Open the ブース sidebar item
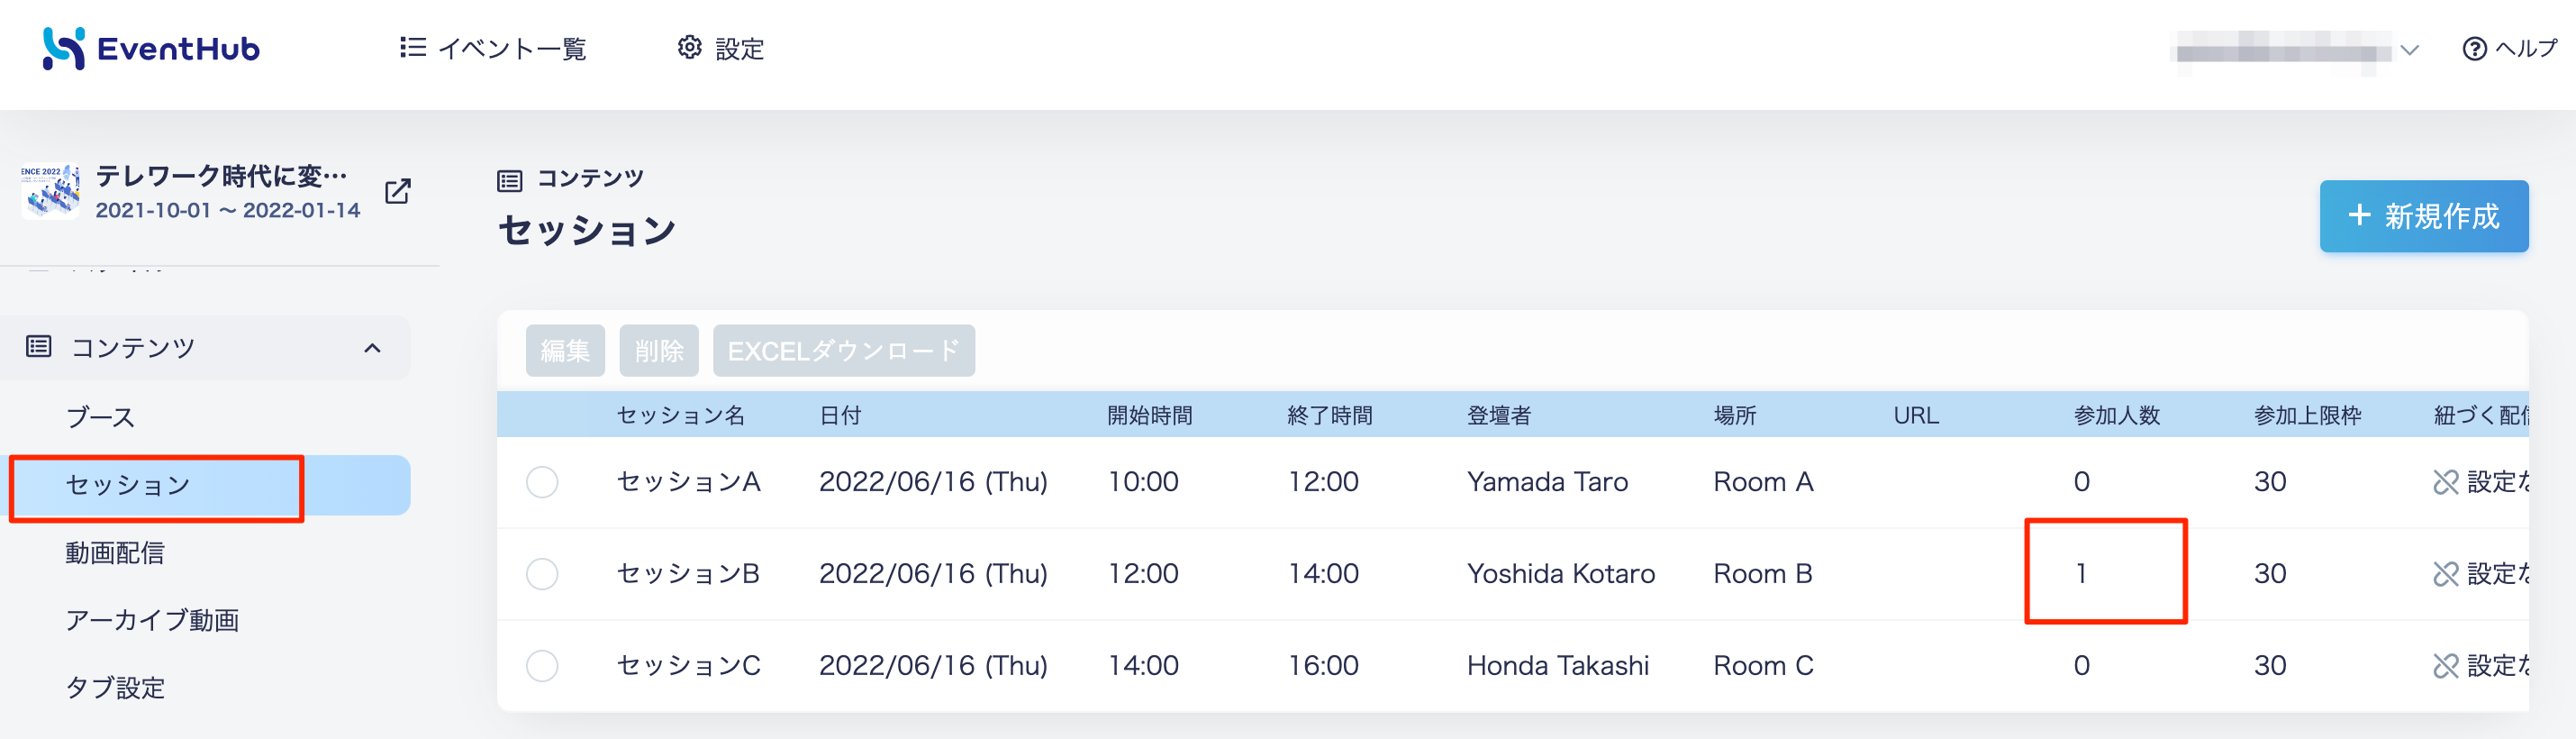The image size is (2576, 739). coord(100,417)
